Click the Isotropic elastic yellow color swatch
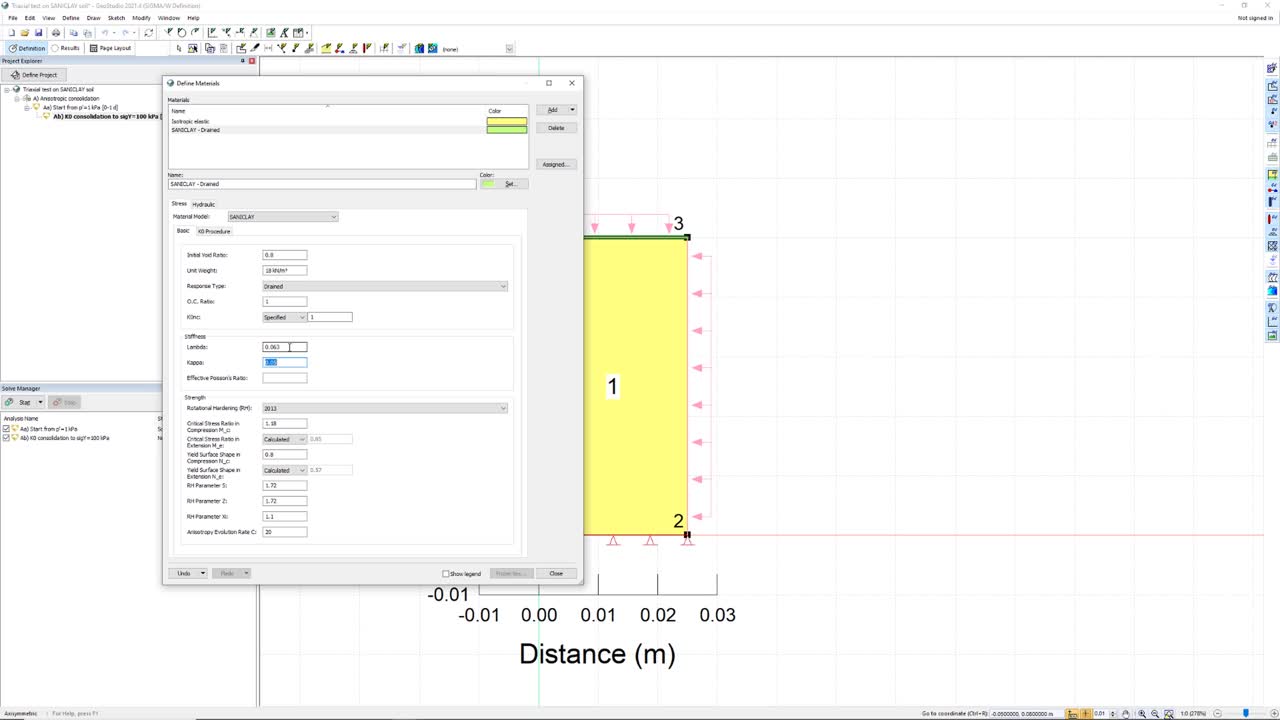The image size is (1280, 720). tap(506, 121)
